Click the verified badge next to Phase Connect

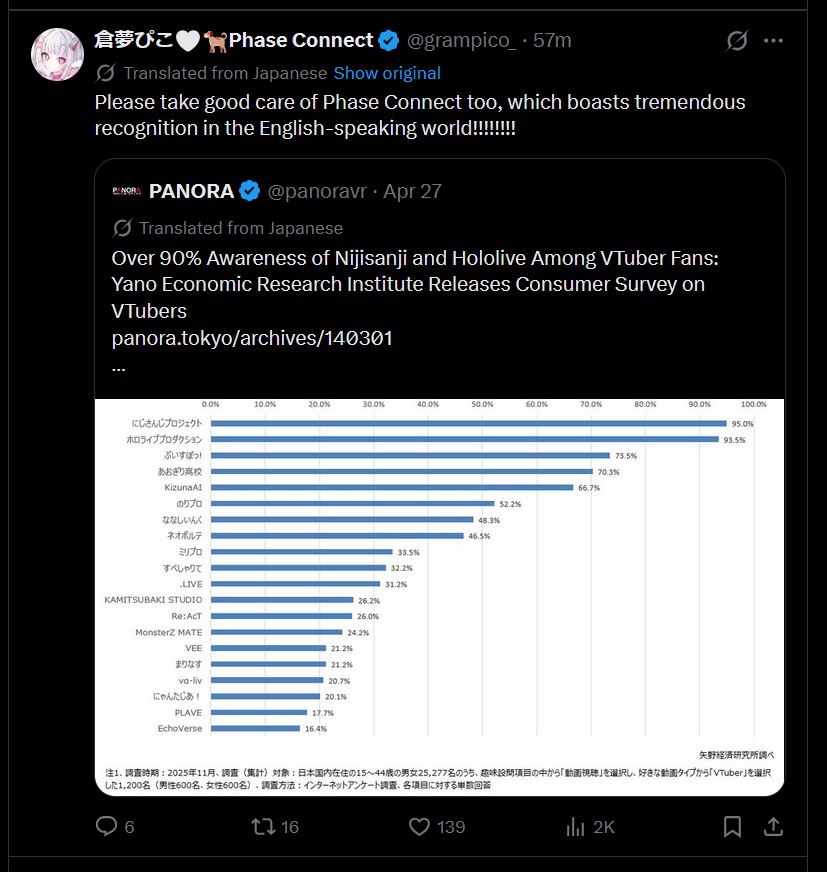pyautogui.click(x=389, y=41)
